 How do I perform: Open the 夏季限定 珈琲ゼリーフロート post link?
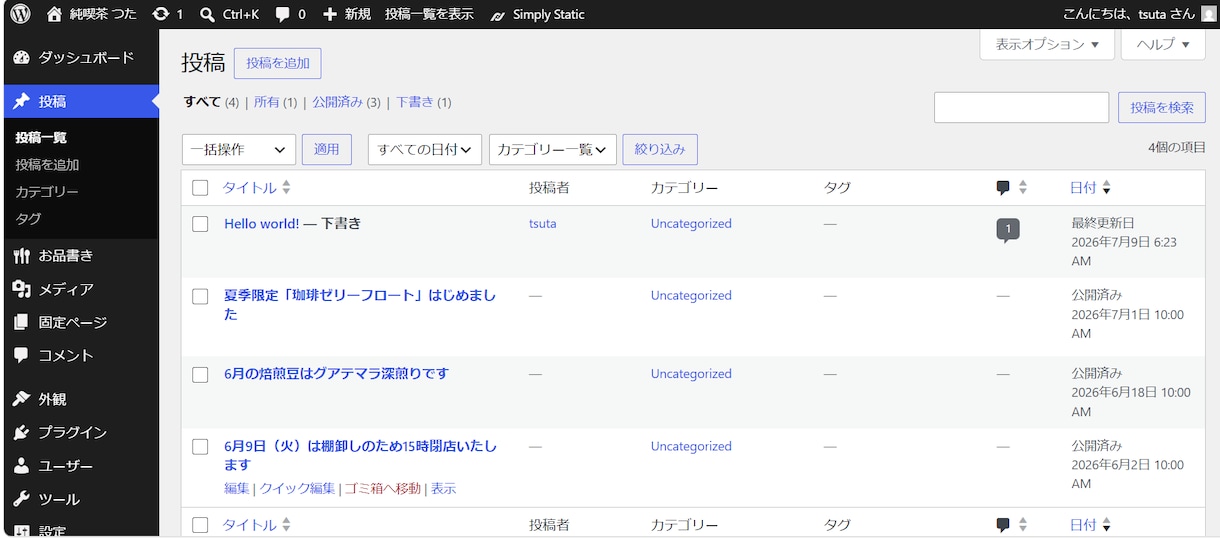pos(360,305)
